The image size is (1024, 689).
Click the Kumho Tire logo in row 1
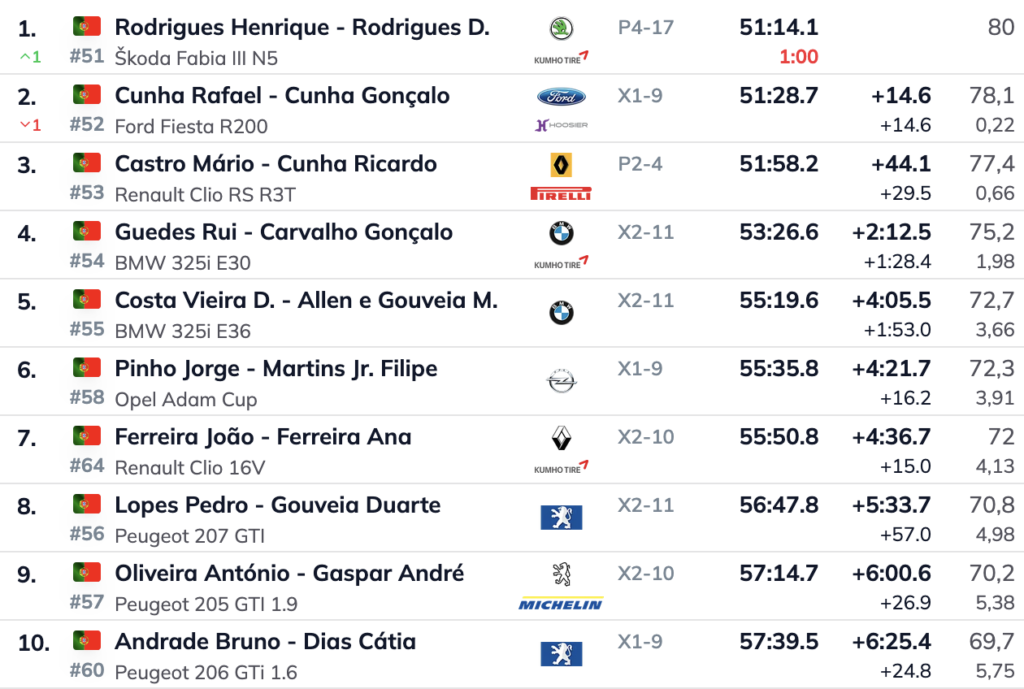point(561,57)
